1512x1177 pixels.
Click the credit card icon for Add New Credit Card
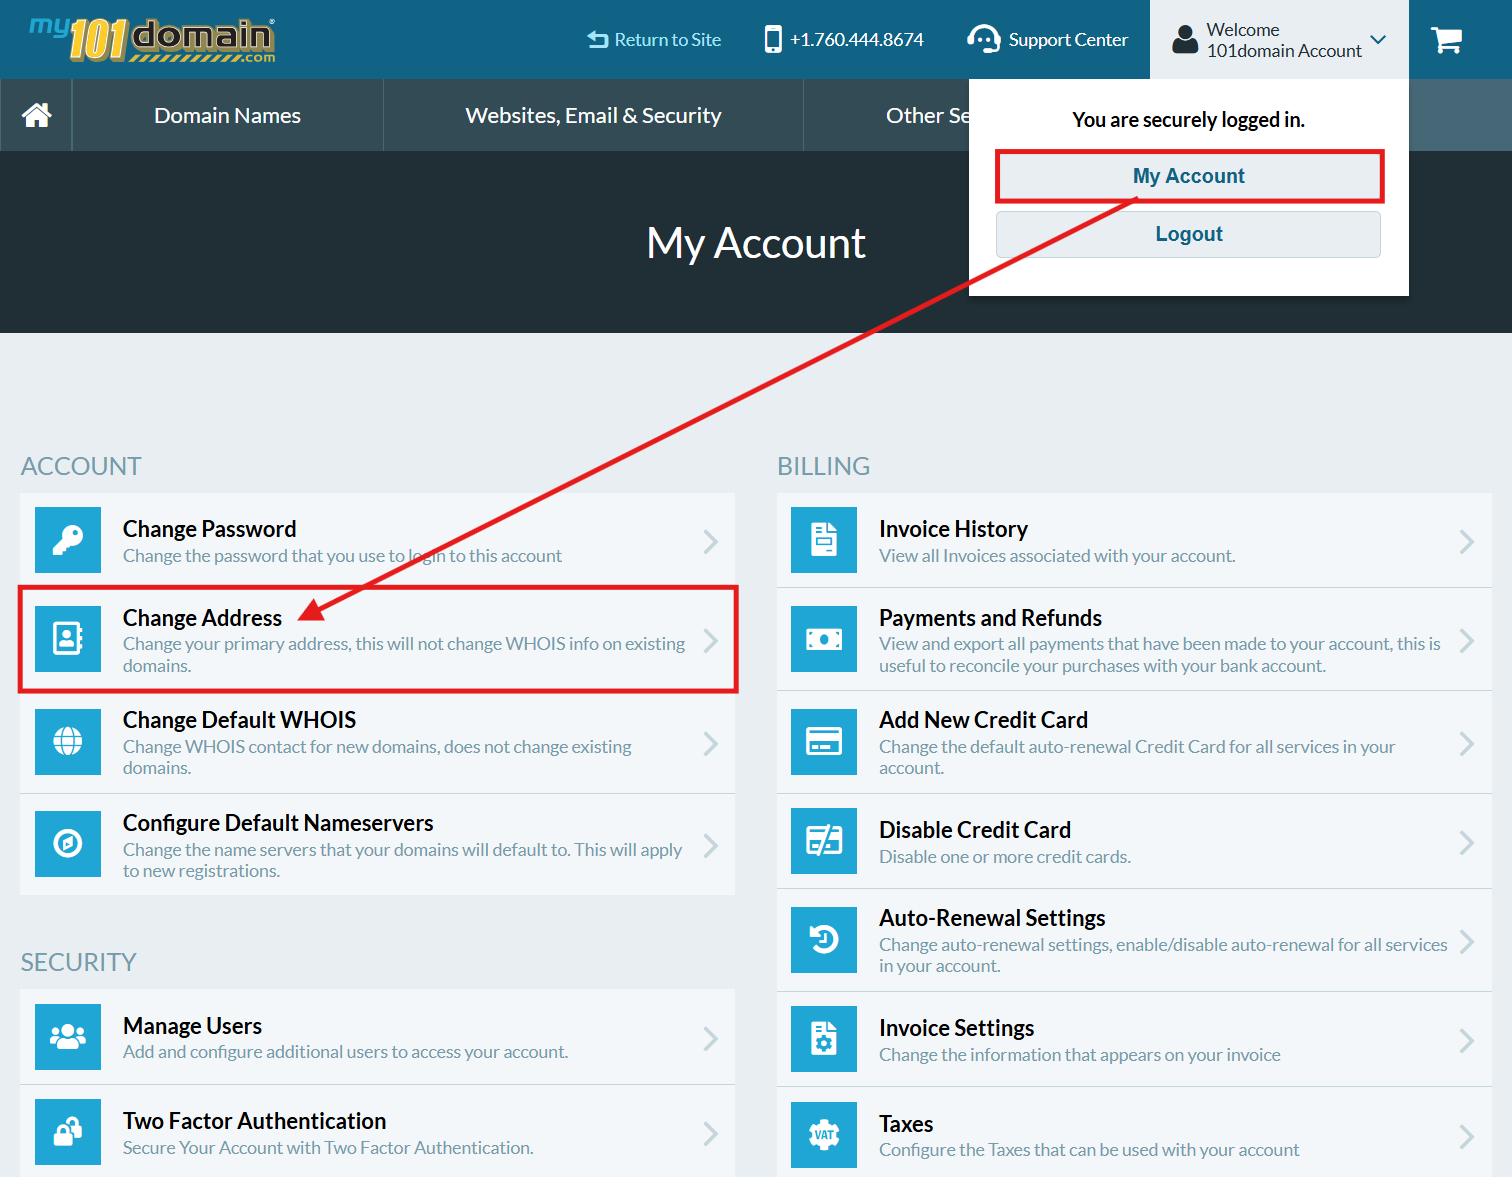click(x=823, y=742)
